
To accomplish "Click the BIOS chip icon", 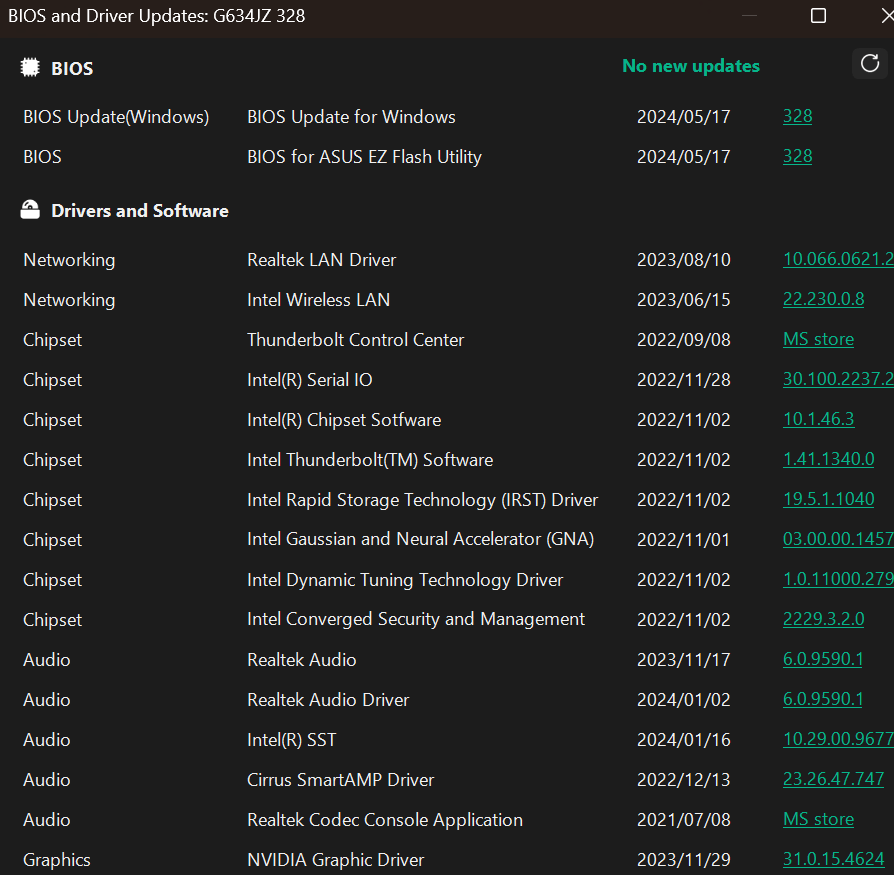I will (30, 67).
